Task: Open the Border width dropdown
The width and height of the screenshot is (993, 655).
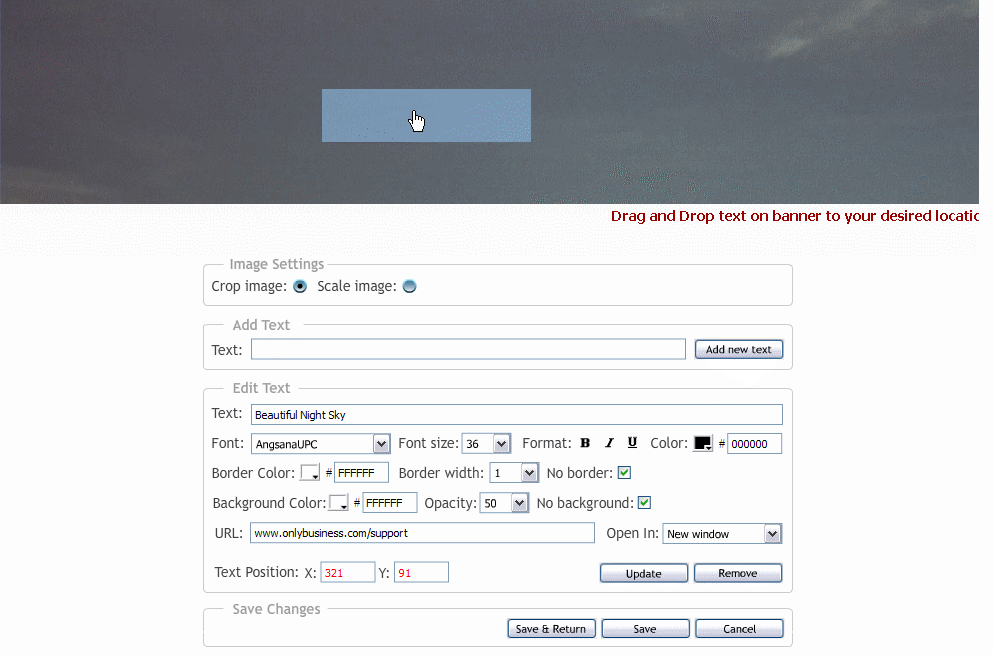Action: coord(514,473)
